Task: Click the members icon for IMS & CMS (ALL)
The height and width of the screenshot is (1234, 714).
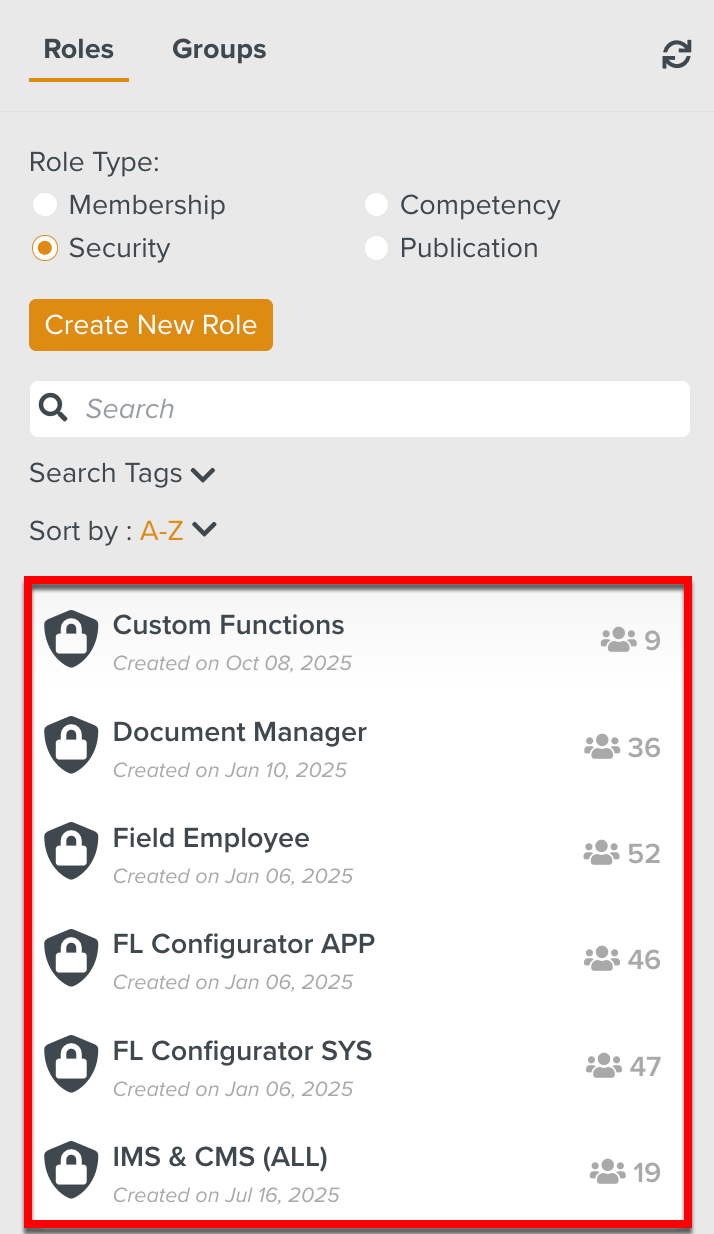Action: coord(607,1172)
